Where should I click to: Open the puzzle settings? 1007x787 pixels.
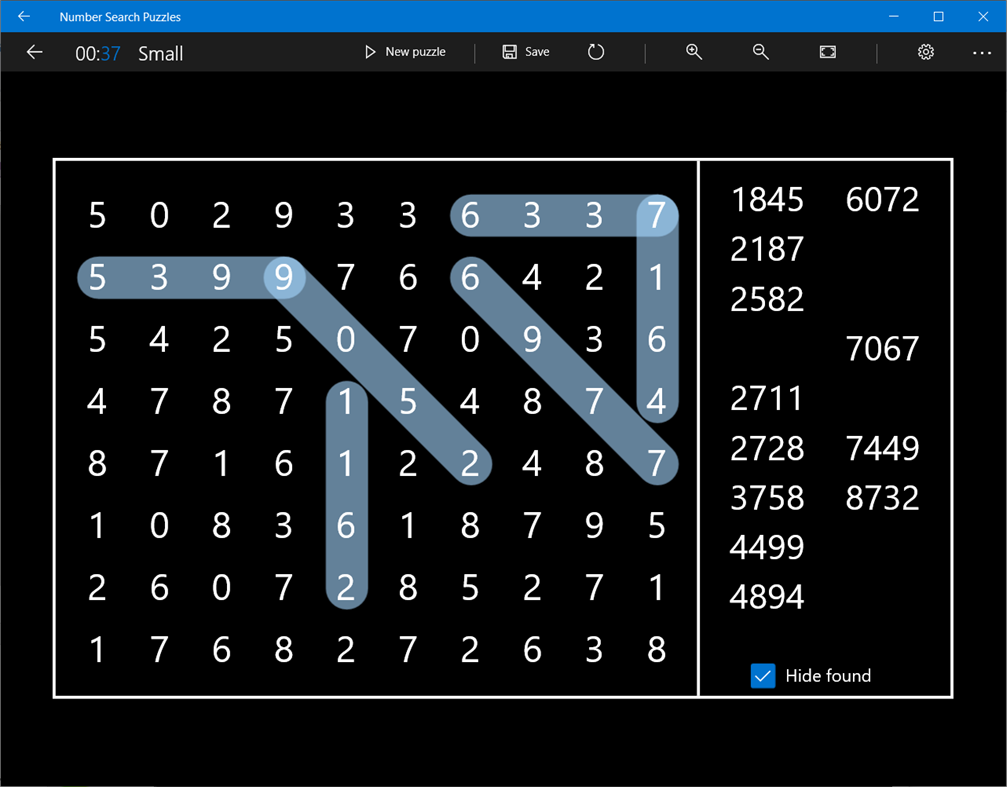pos(925,52)
